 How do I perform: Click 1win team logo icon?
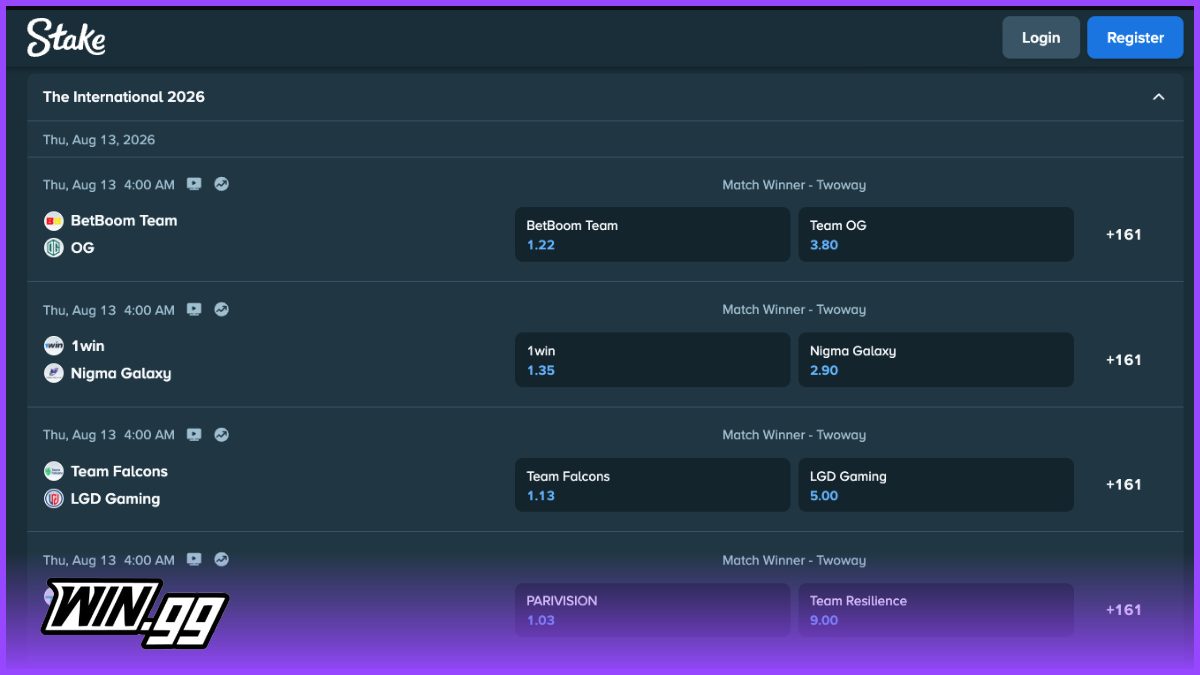(x=54, y=346)
